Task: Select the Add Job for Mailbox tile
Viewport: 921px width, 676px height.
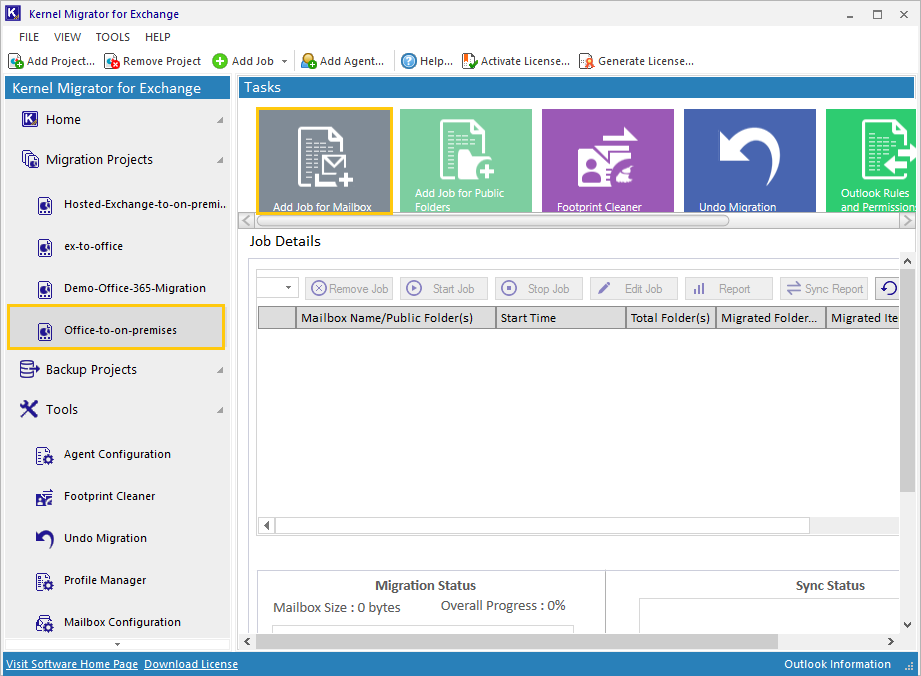Action: tap(324, 161)
